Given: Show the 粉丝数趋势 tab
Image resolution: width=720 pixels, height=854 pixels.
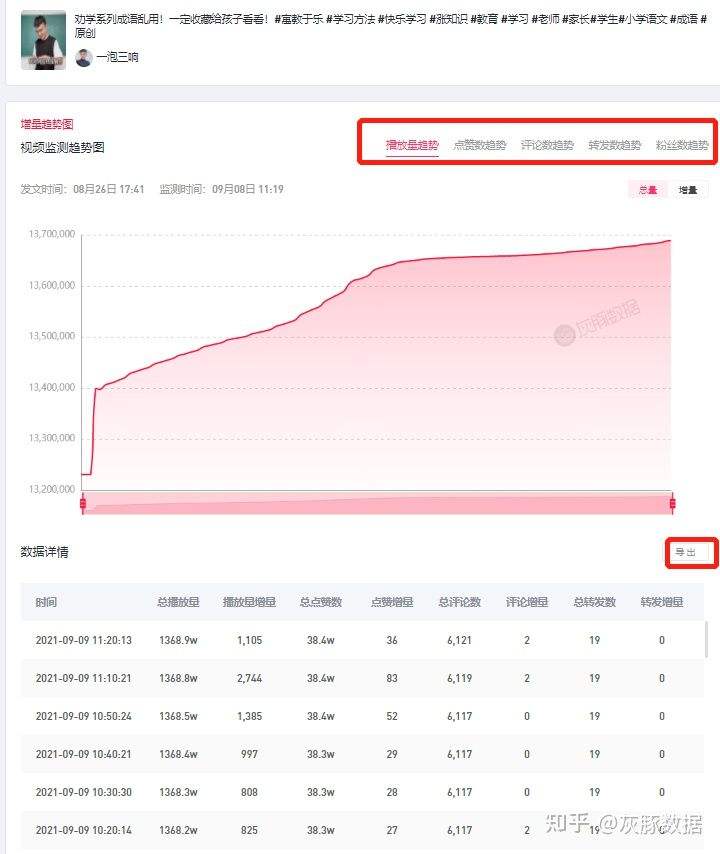Looking at the screenshot, I should 682,145.
